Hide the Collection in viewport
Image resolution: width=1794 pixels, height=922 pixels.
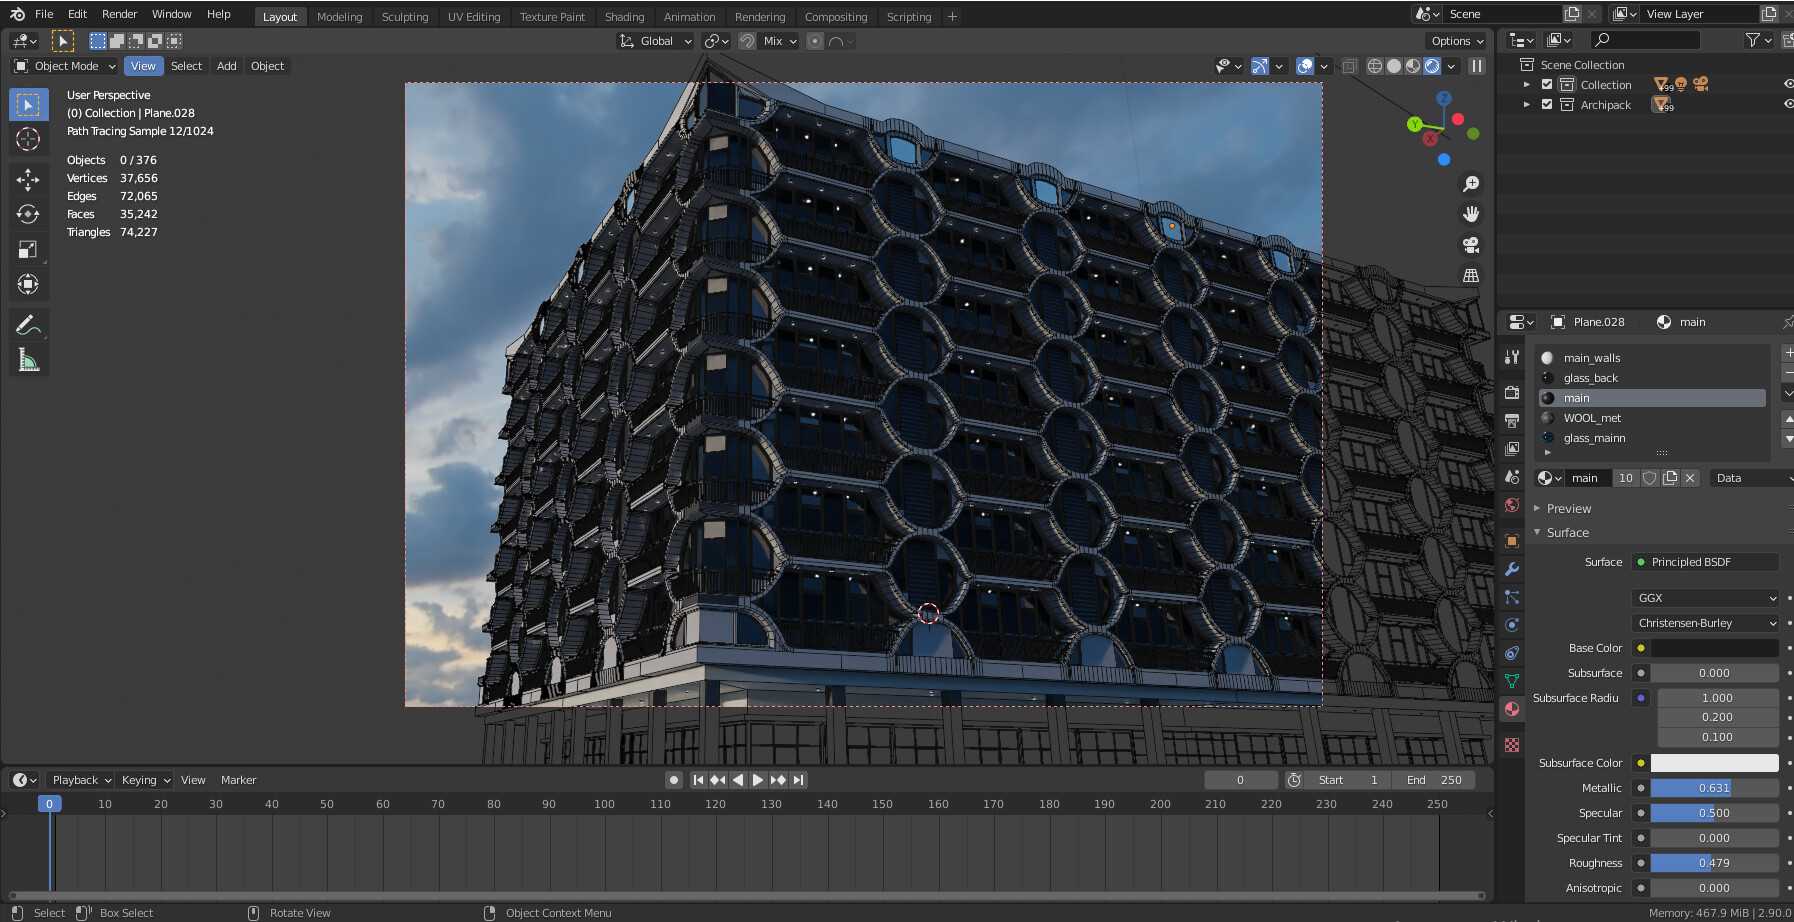1788,85
